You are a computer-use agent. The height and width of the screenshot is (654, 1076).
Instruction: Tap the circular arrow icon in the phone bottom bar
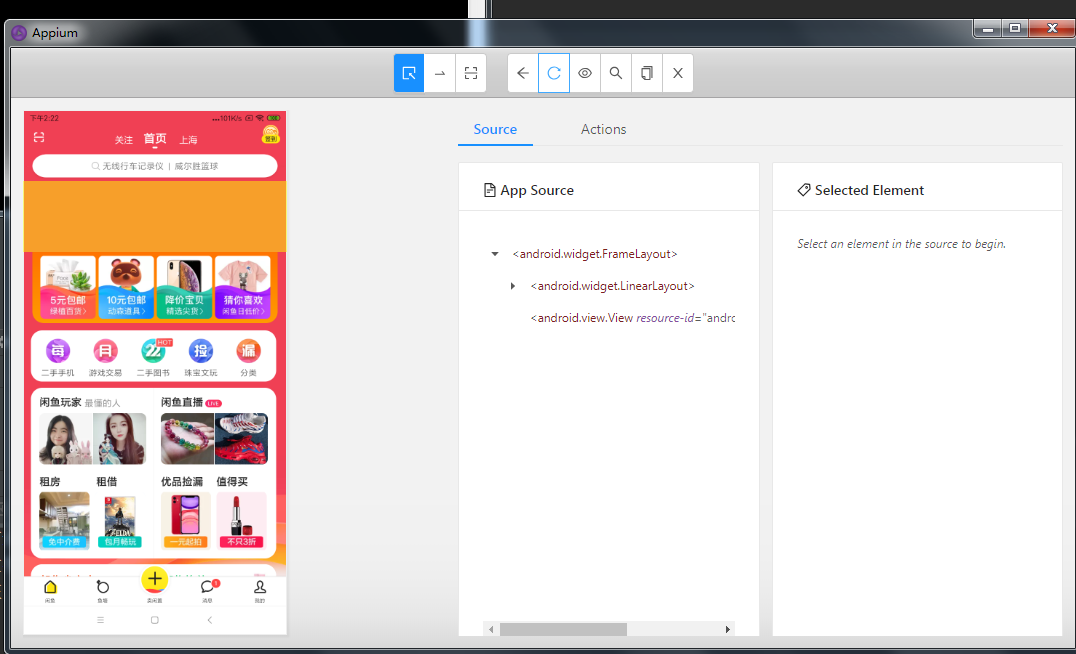point(102,587)
